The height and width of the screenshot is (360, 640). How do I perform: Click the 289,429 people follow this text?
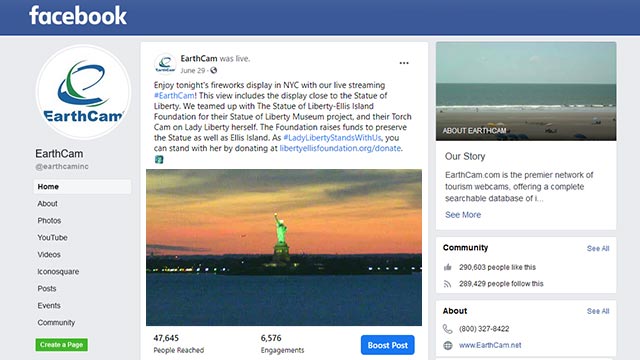click(501, 284)
